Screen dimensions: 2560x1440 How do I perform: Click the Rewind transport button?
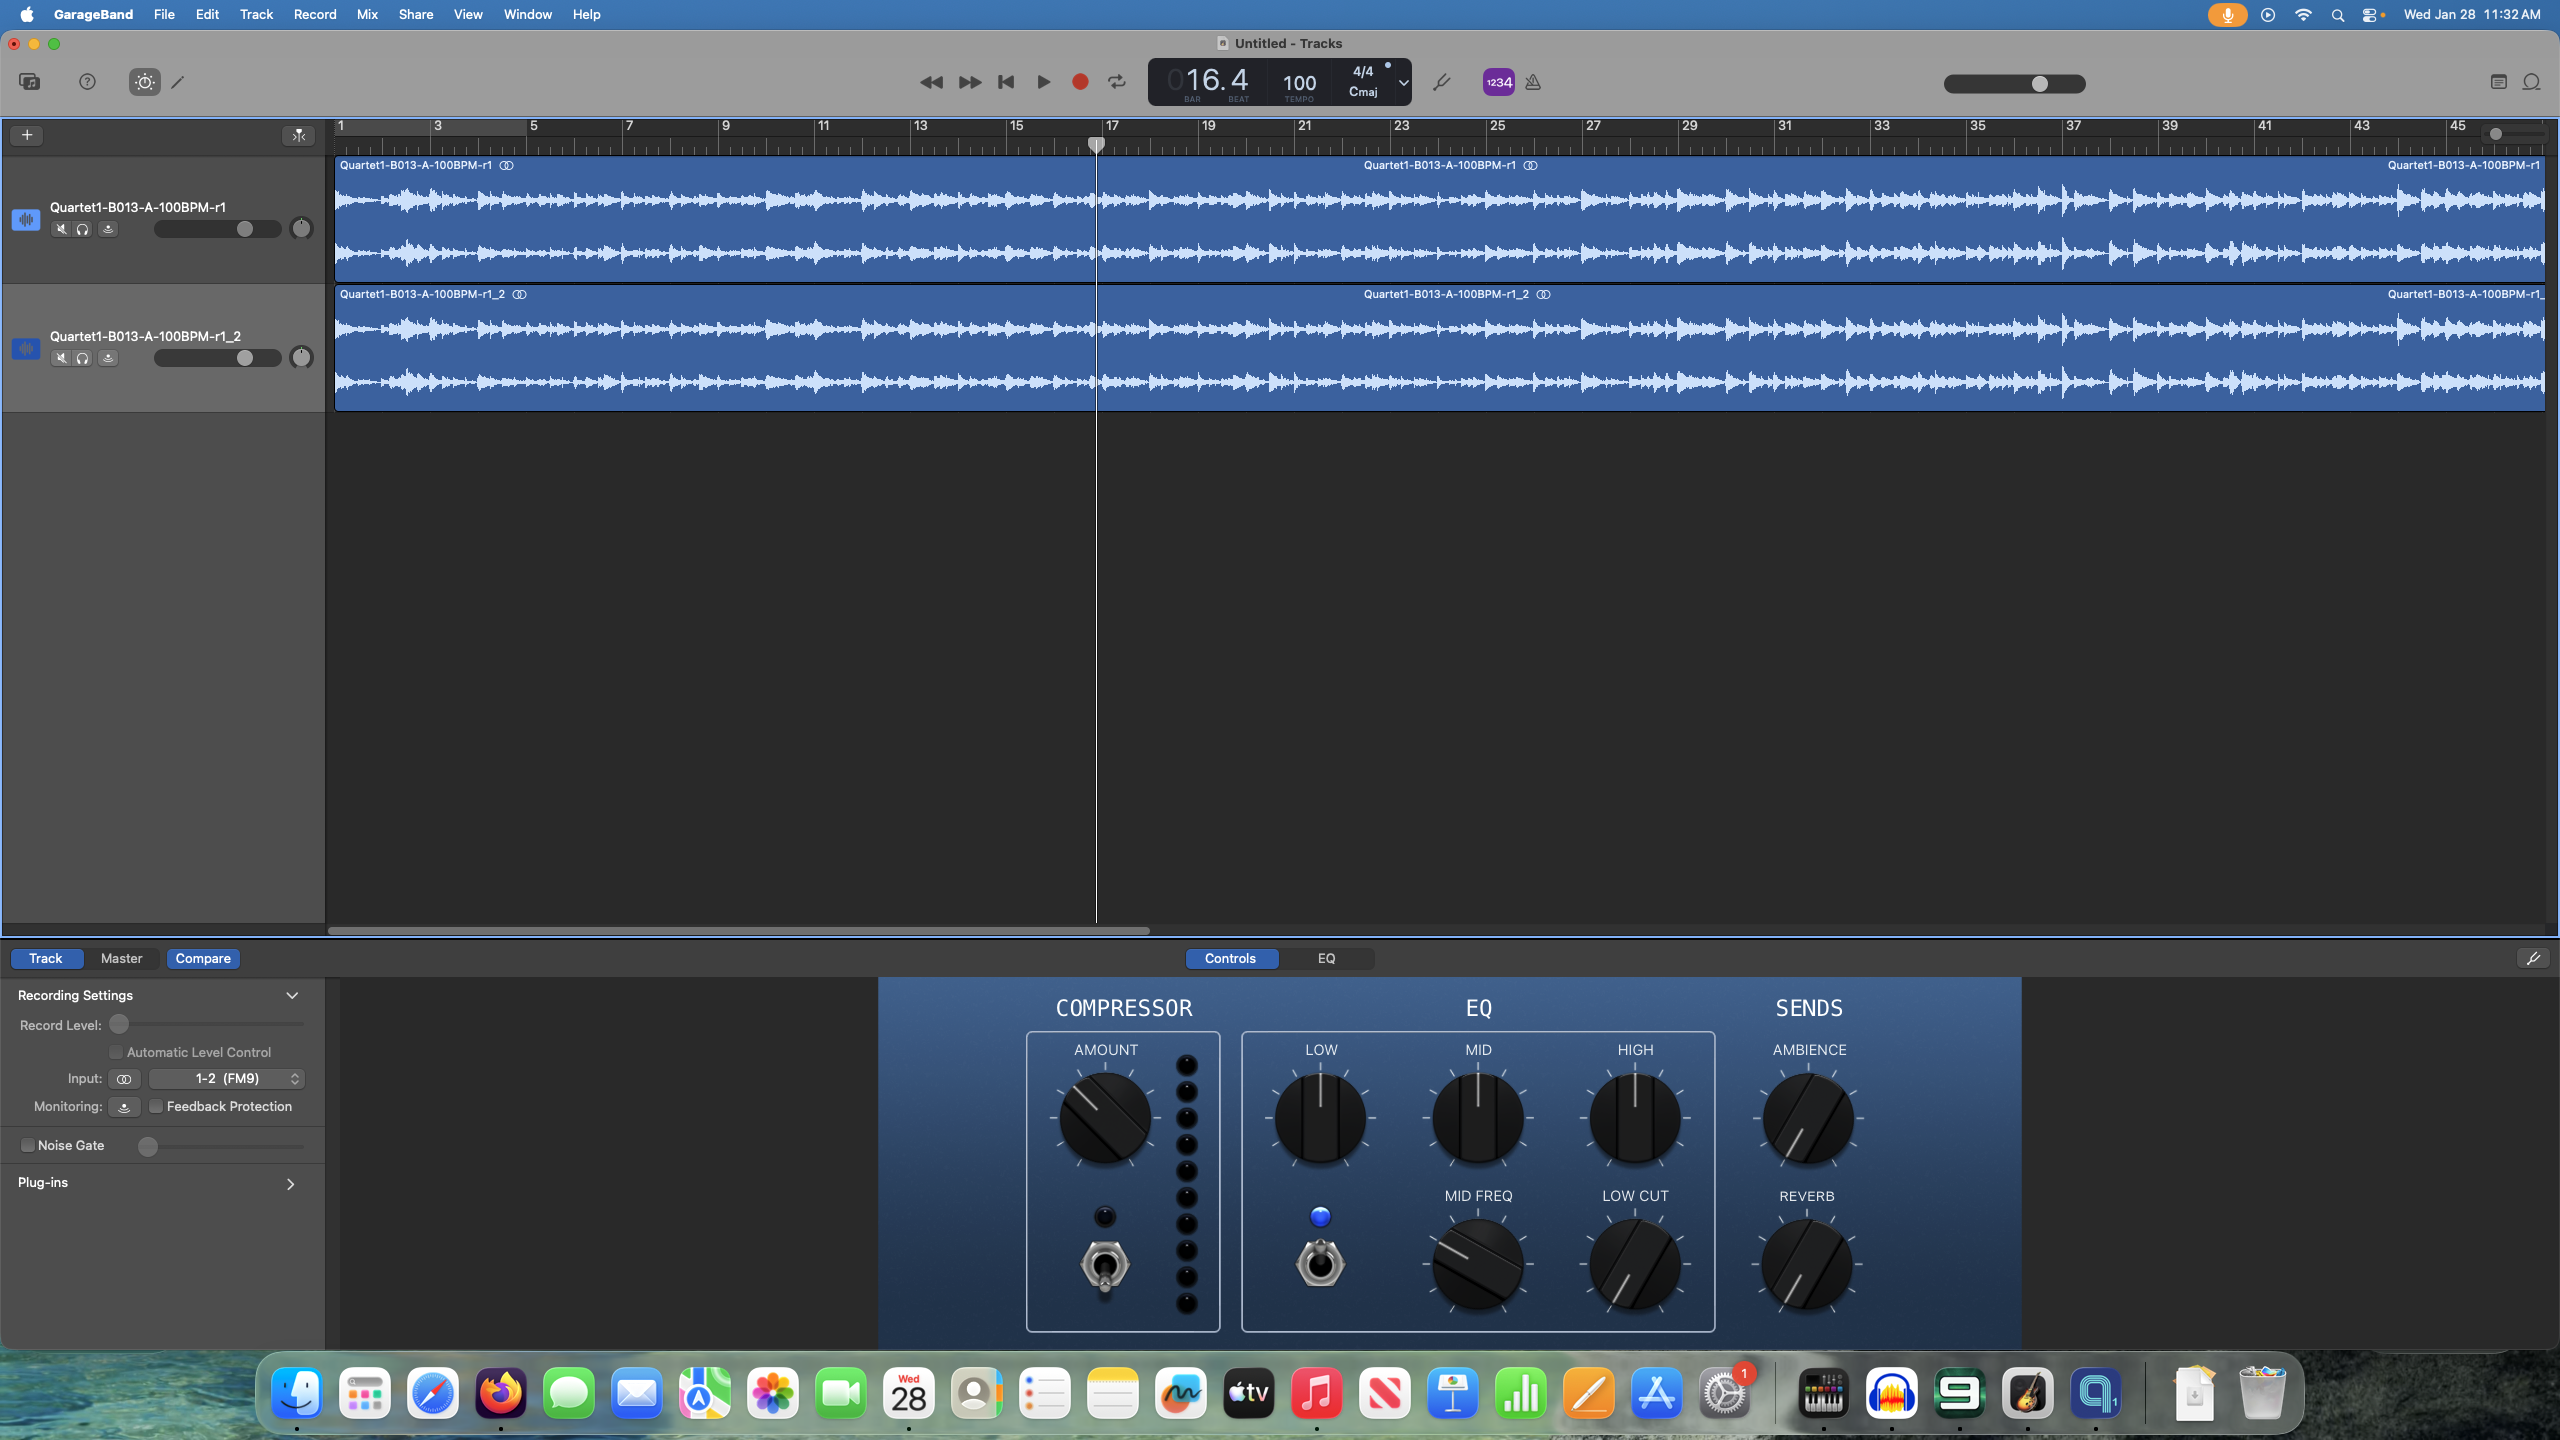(931, 82)
